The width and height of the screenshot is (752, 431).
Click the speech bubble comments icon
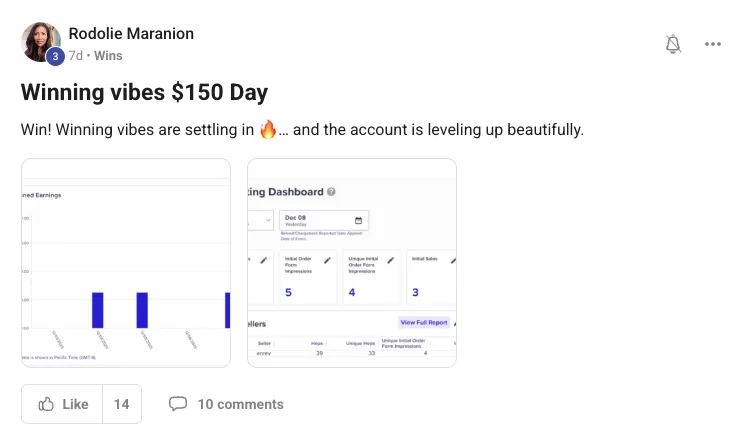pyautogui.click(x=178, y=404)
